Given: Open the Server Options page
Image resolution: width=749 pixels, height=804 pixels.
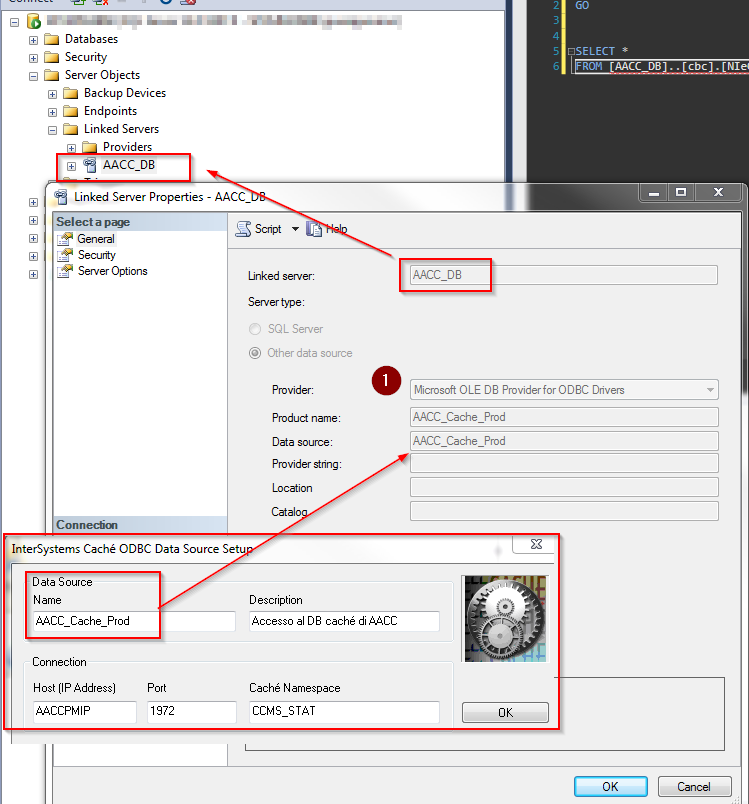Looking at the screenshot, I should pyautogui.click(x=113, y=271).
